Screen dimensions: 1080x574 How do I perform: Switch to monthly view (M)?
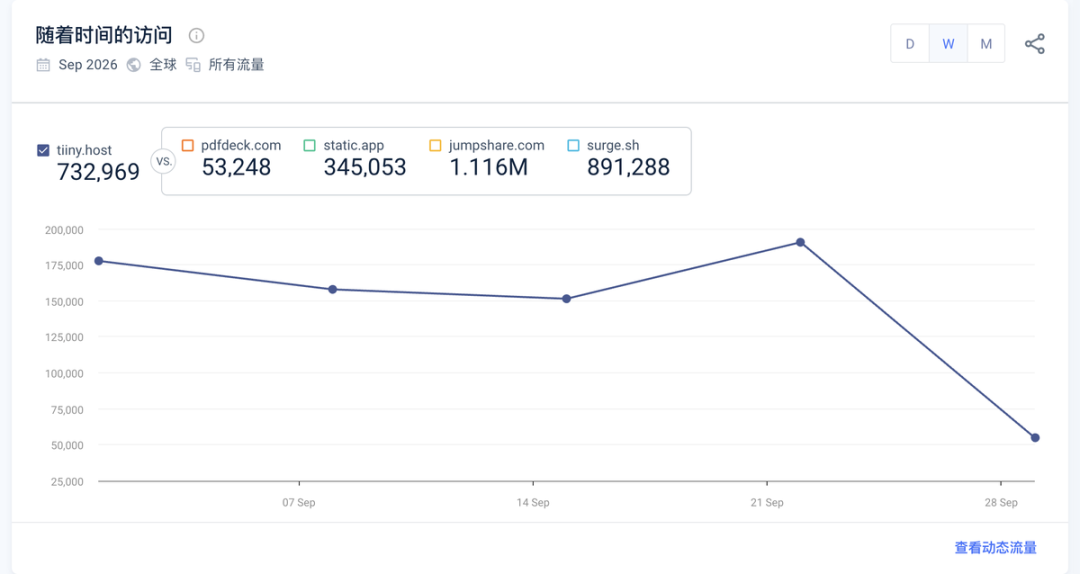click(x=986, y=43)
